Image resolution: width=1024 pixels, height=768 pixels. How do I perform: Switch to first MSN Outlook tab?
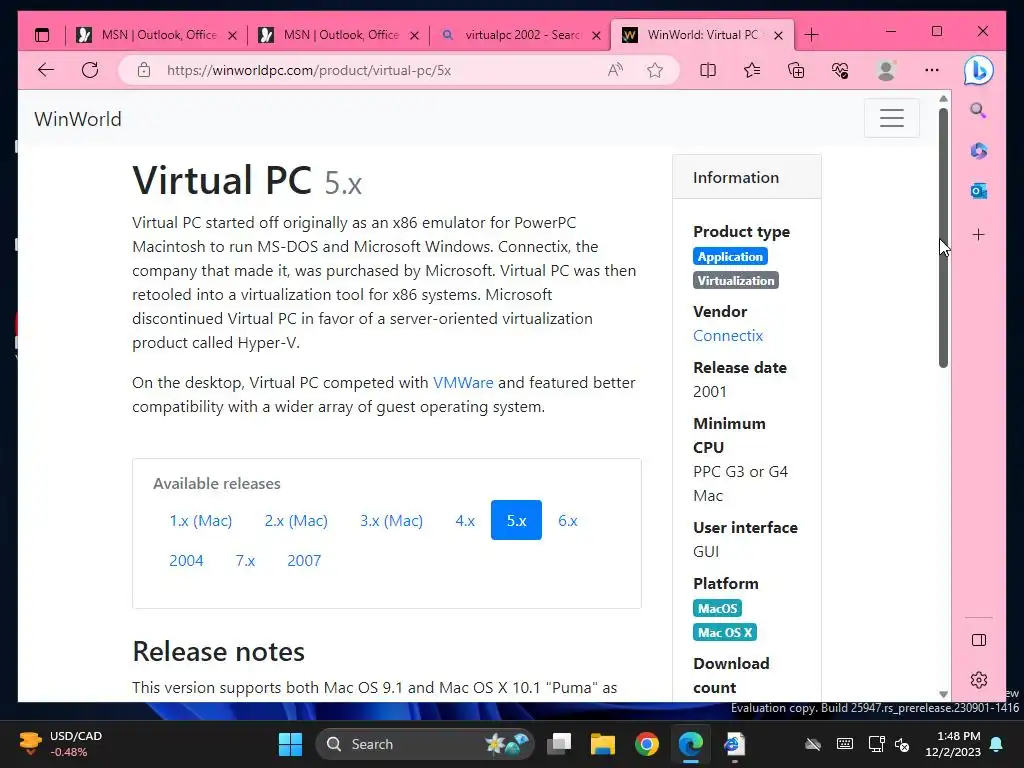point(157,35)
